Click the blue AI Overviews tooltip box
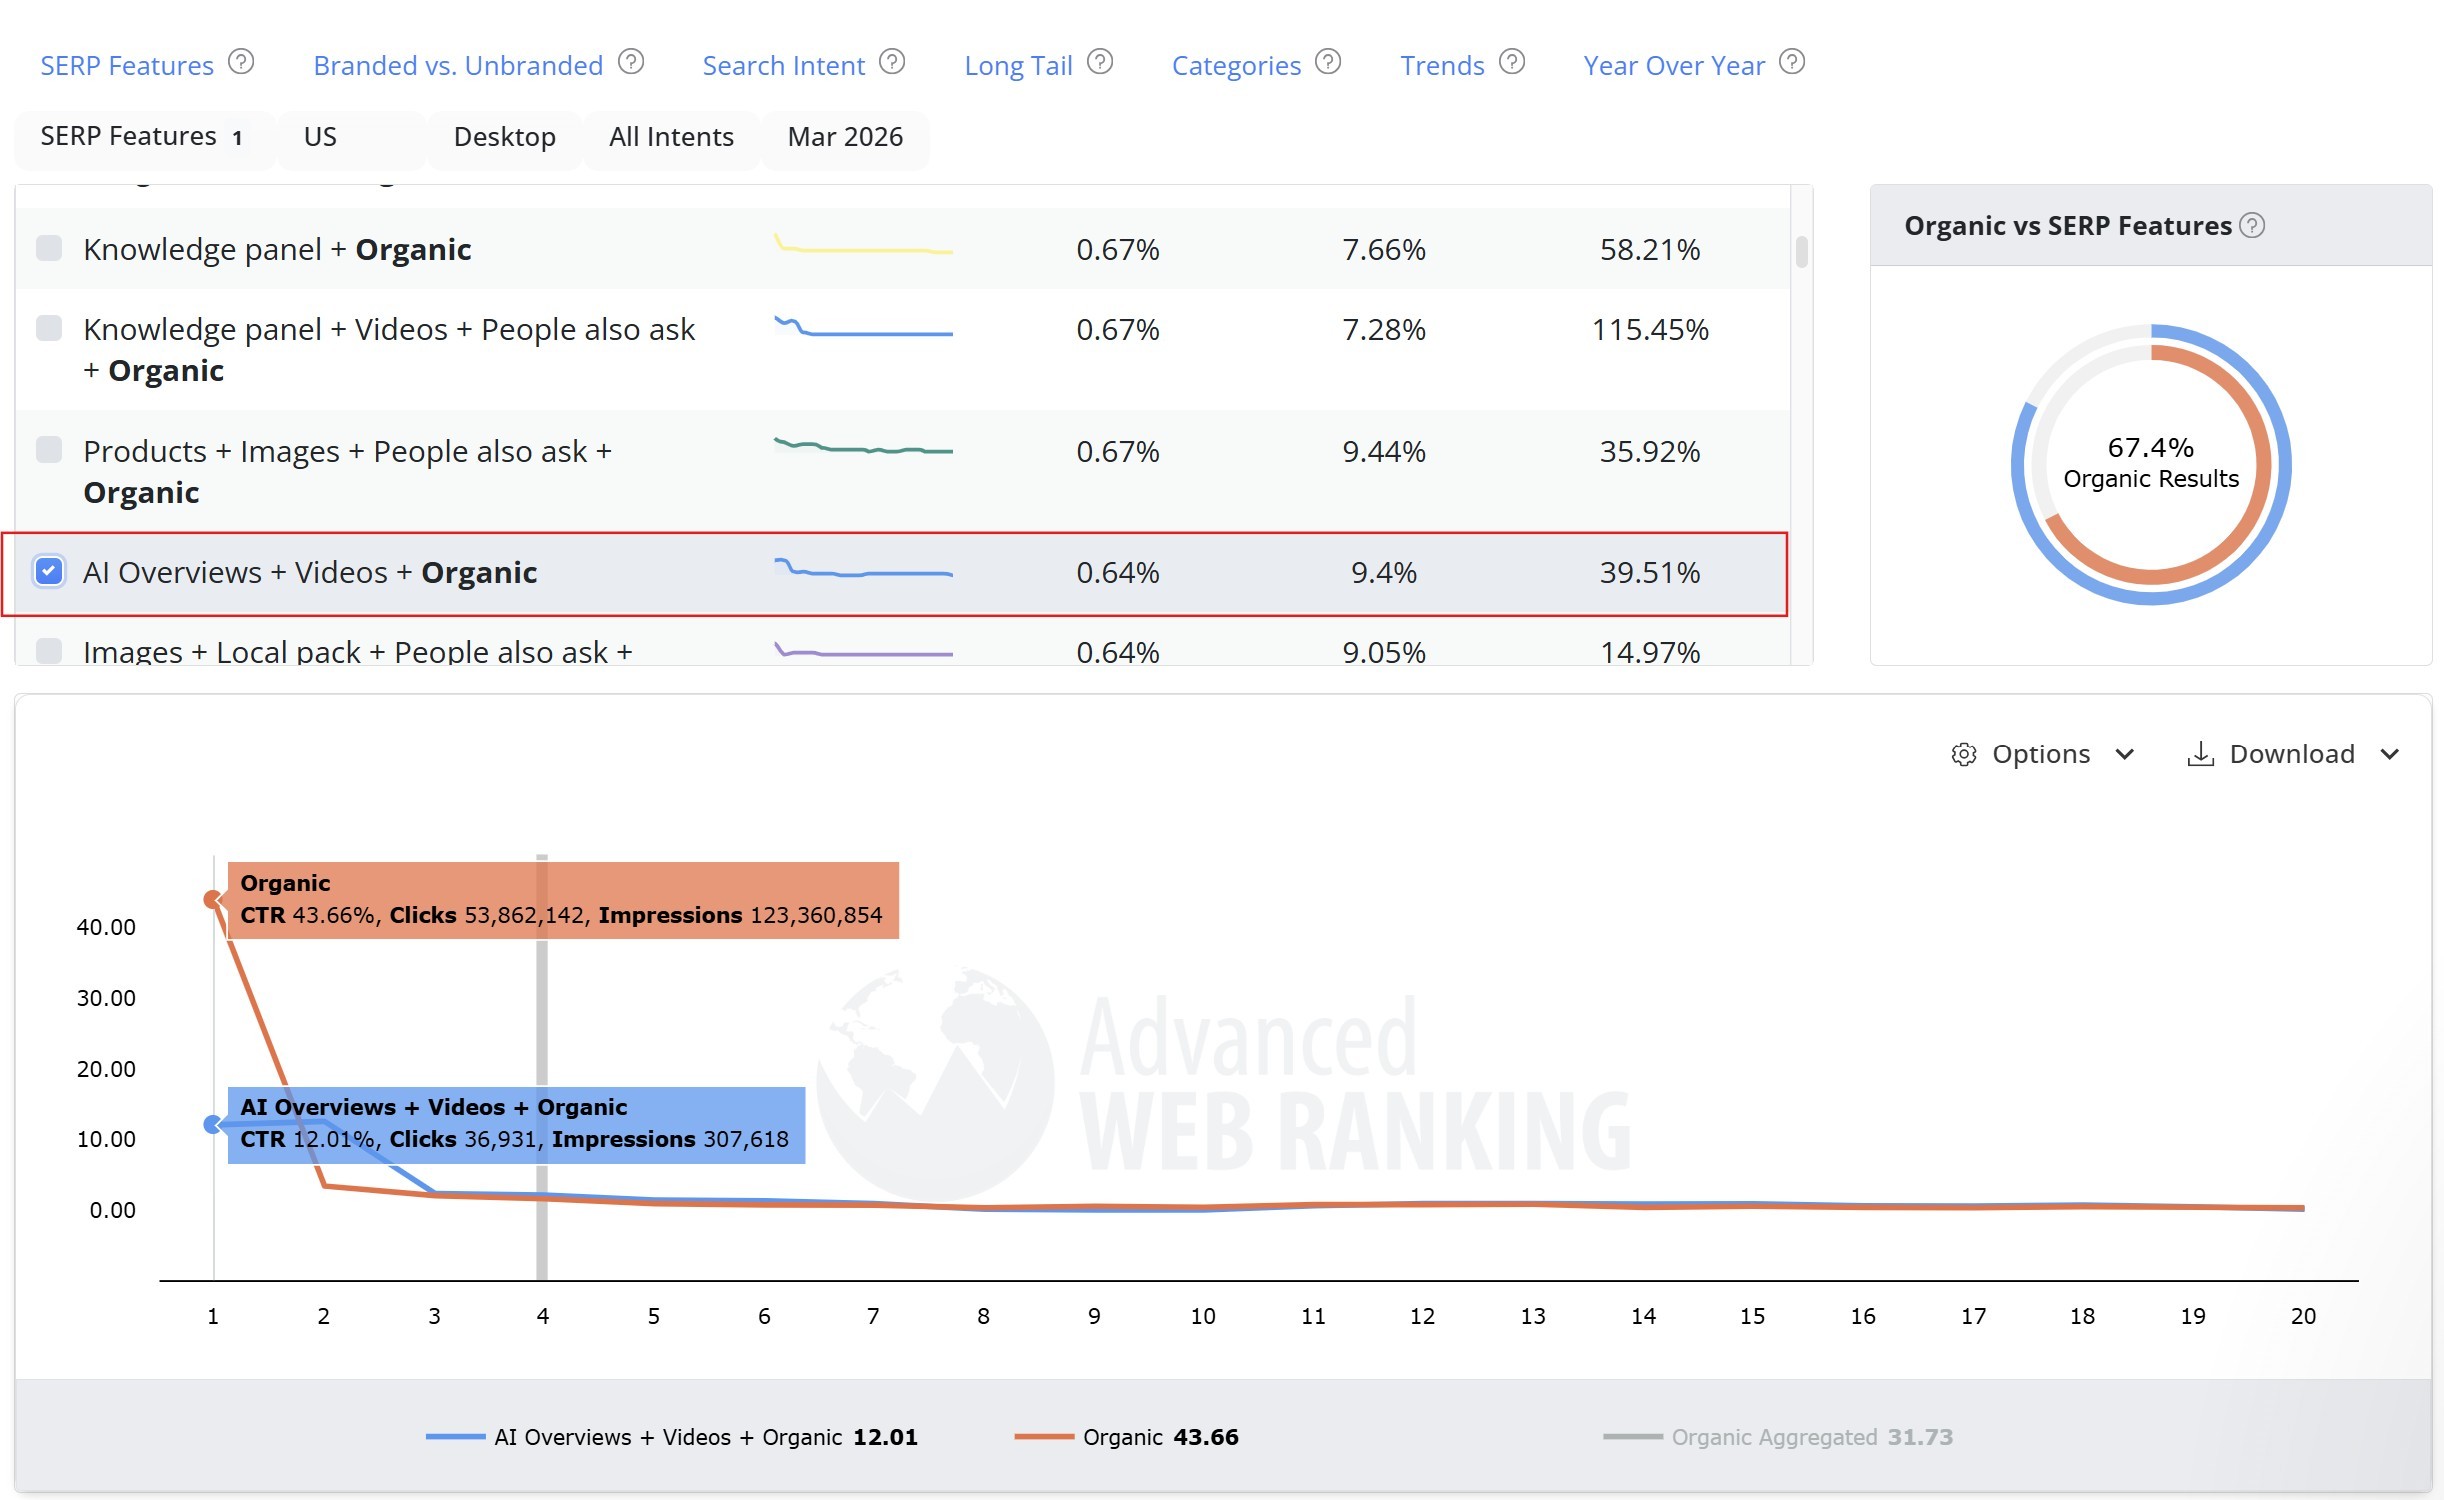This screenshot has height=1500, width=2444. click(x=516, y=1125)
